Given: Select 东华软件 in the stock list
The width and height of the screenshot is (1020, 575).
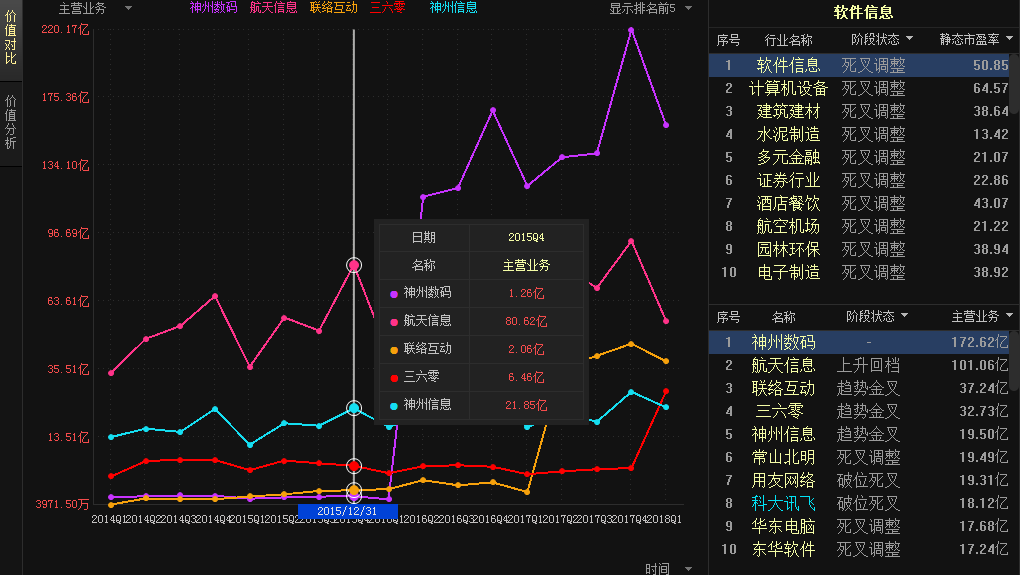Looking at the screenshot, I should click(861, 549).
